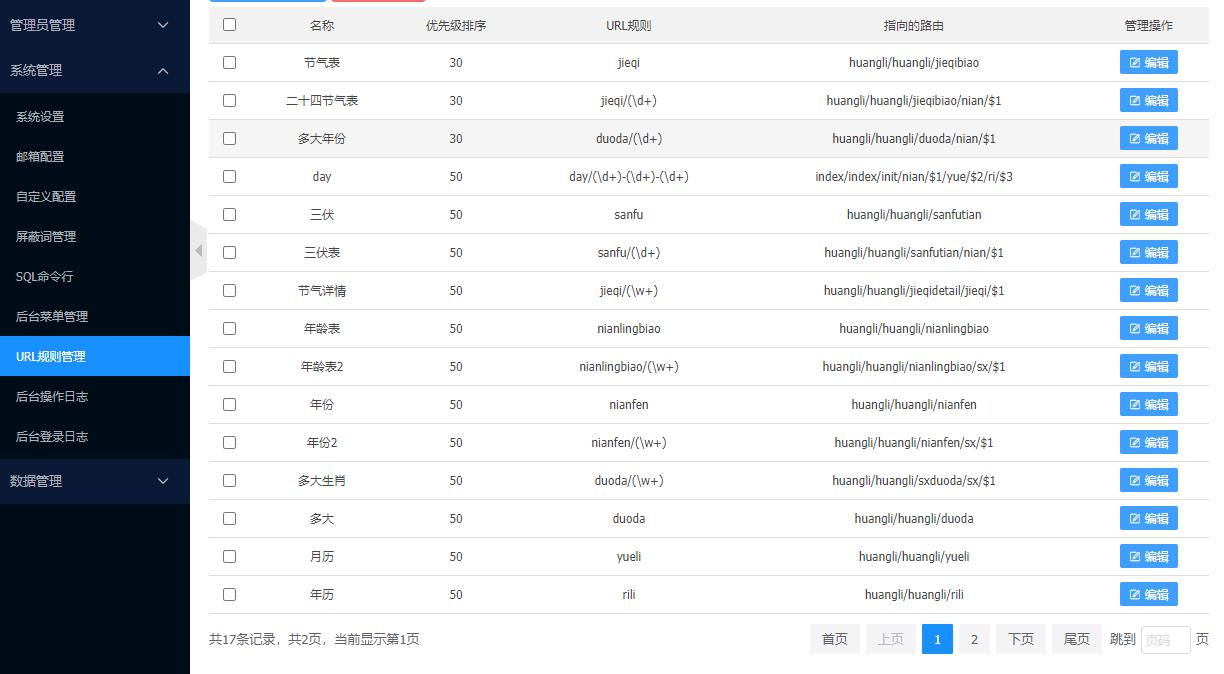Click edit icon for 月历 row
Image resolution: width=1224 pixels, height=674 pixels.
(1135, 557)
